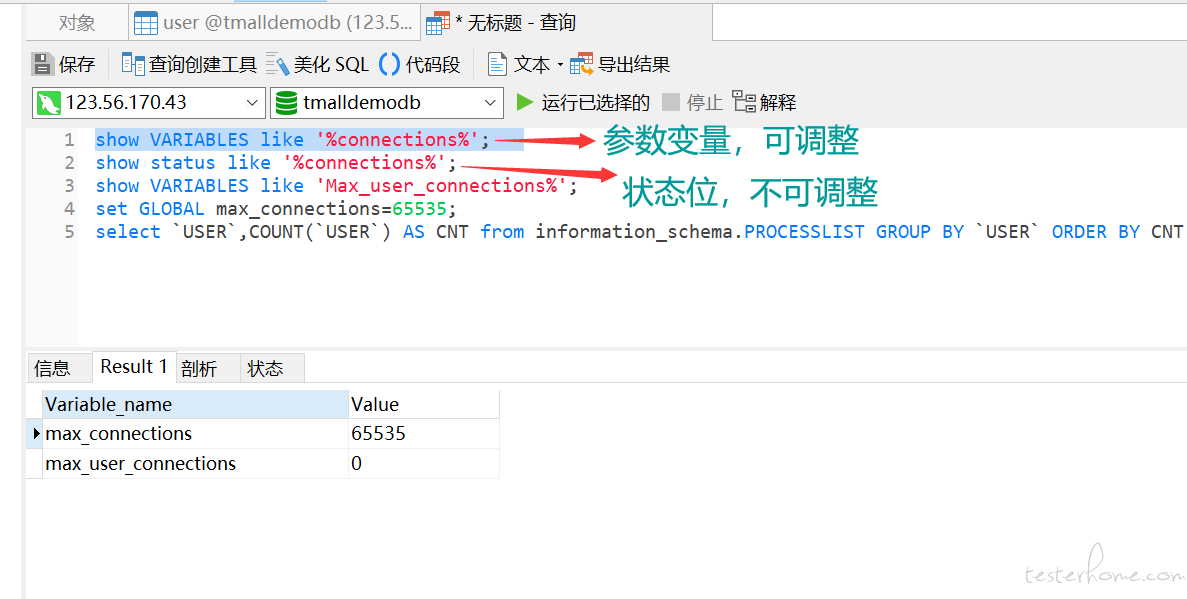This screenshot has width=1187, height=599.
Task: Select the 65535 value cell
Action: coord(424,434)
